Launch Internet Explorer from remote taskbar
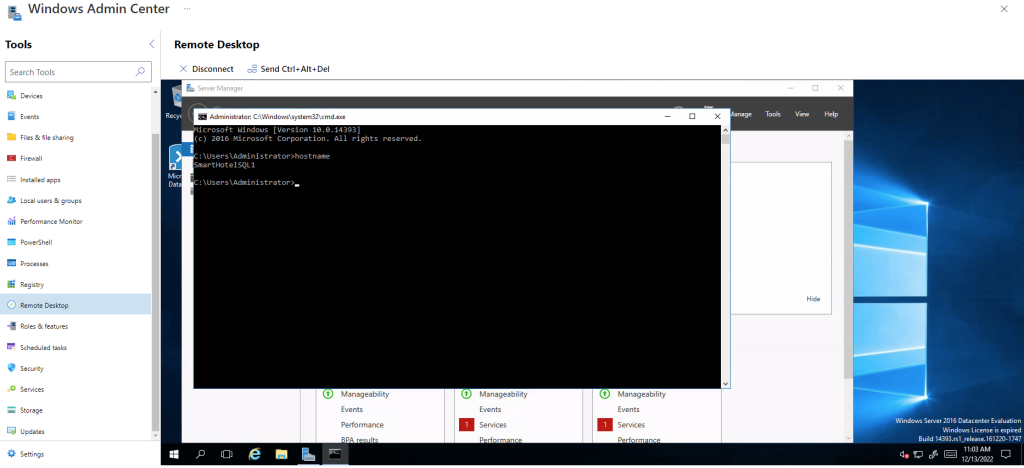 point(255,454)
